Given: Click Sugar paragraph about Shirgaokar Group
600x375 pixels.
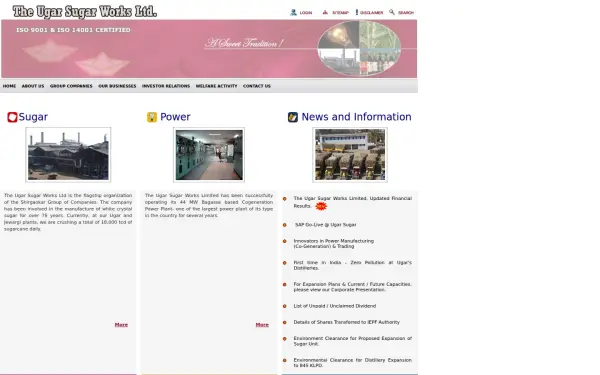Looking at the screenshot, I should click(68, 212).
